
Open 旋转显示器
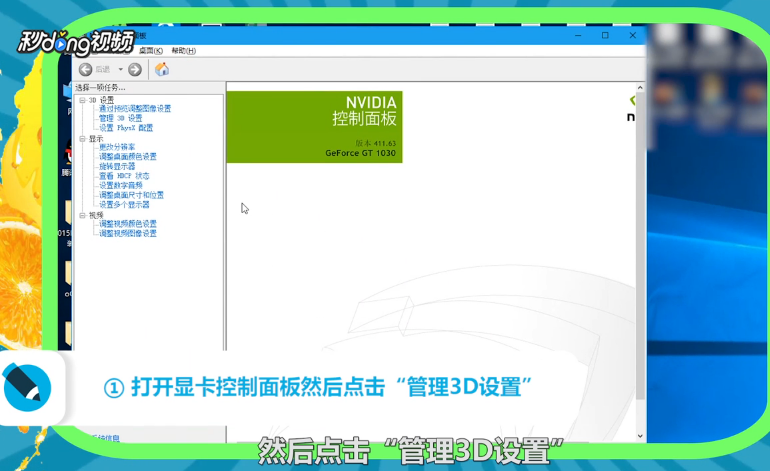tap(117, 166)
